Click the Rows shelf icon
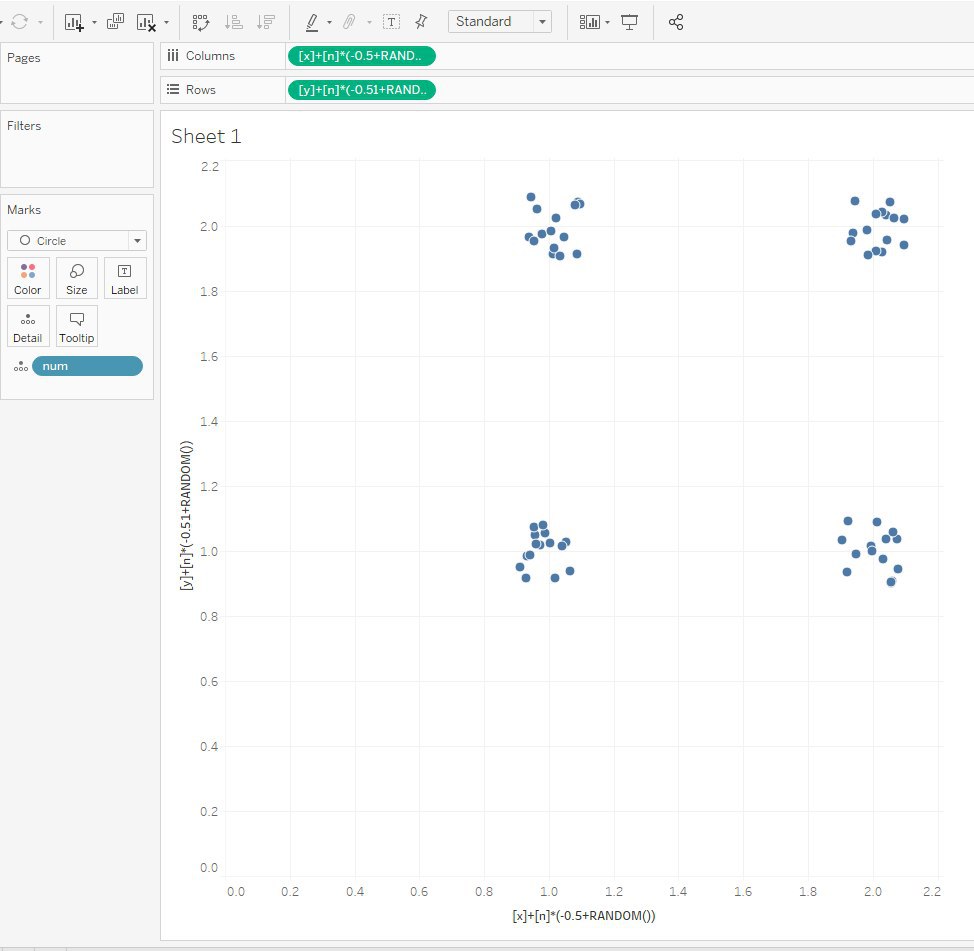This screenshot has width=974, height=951. click(x=173, y=89)
